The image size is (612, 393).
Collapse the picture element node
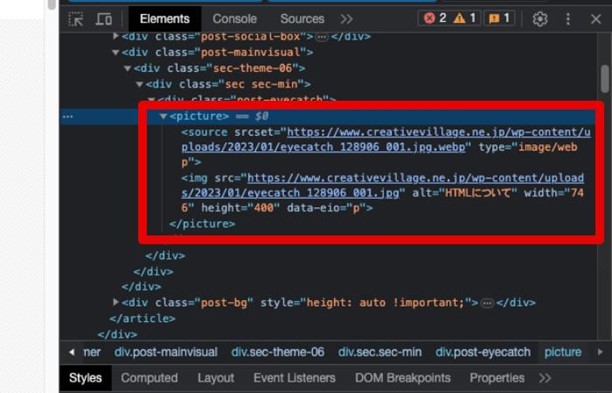coord(163,116)
